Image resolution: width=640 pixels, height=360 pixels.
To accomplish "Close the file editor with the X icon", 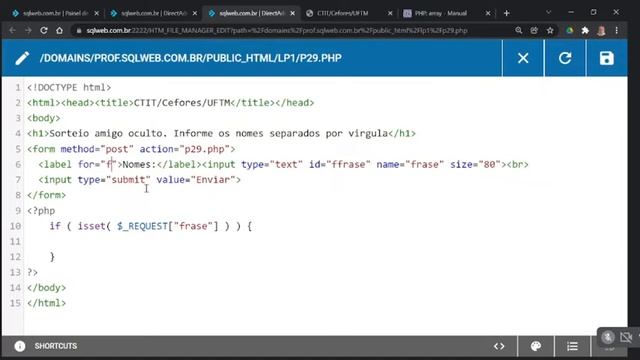I will pos(523,58).
